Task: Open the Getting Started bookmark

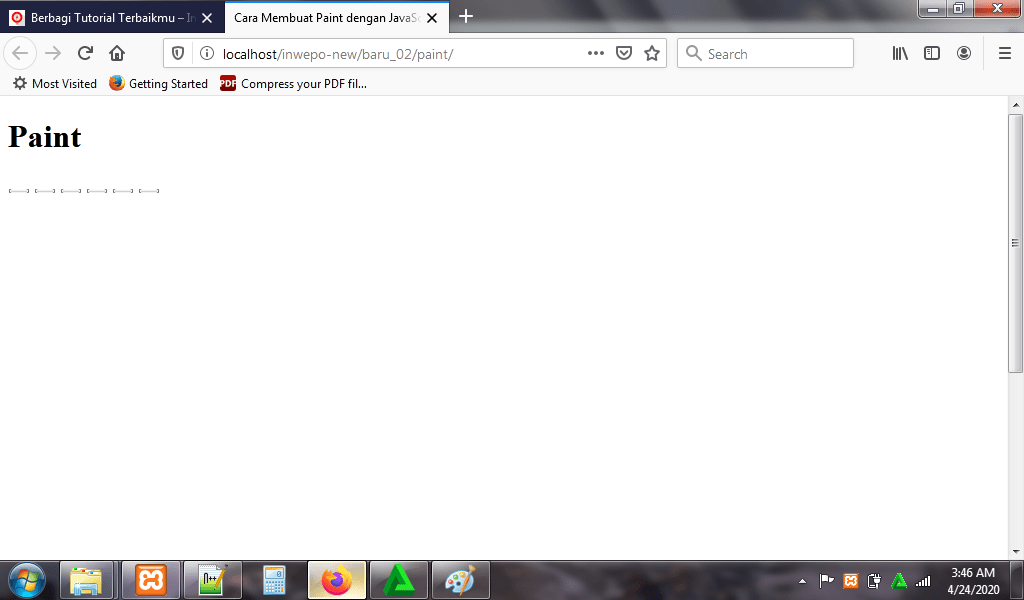Action: coord(158,84)
